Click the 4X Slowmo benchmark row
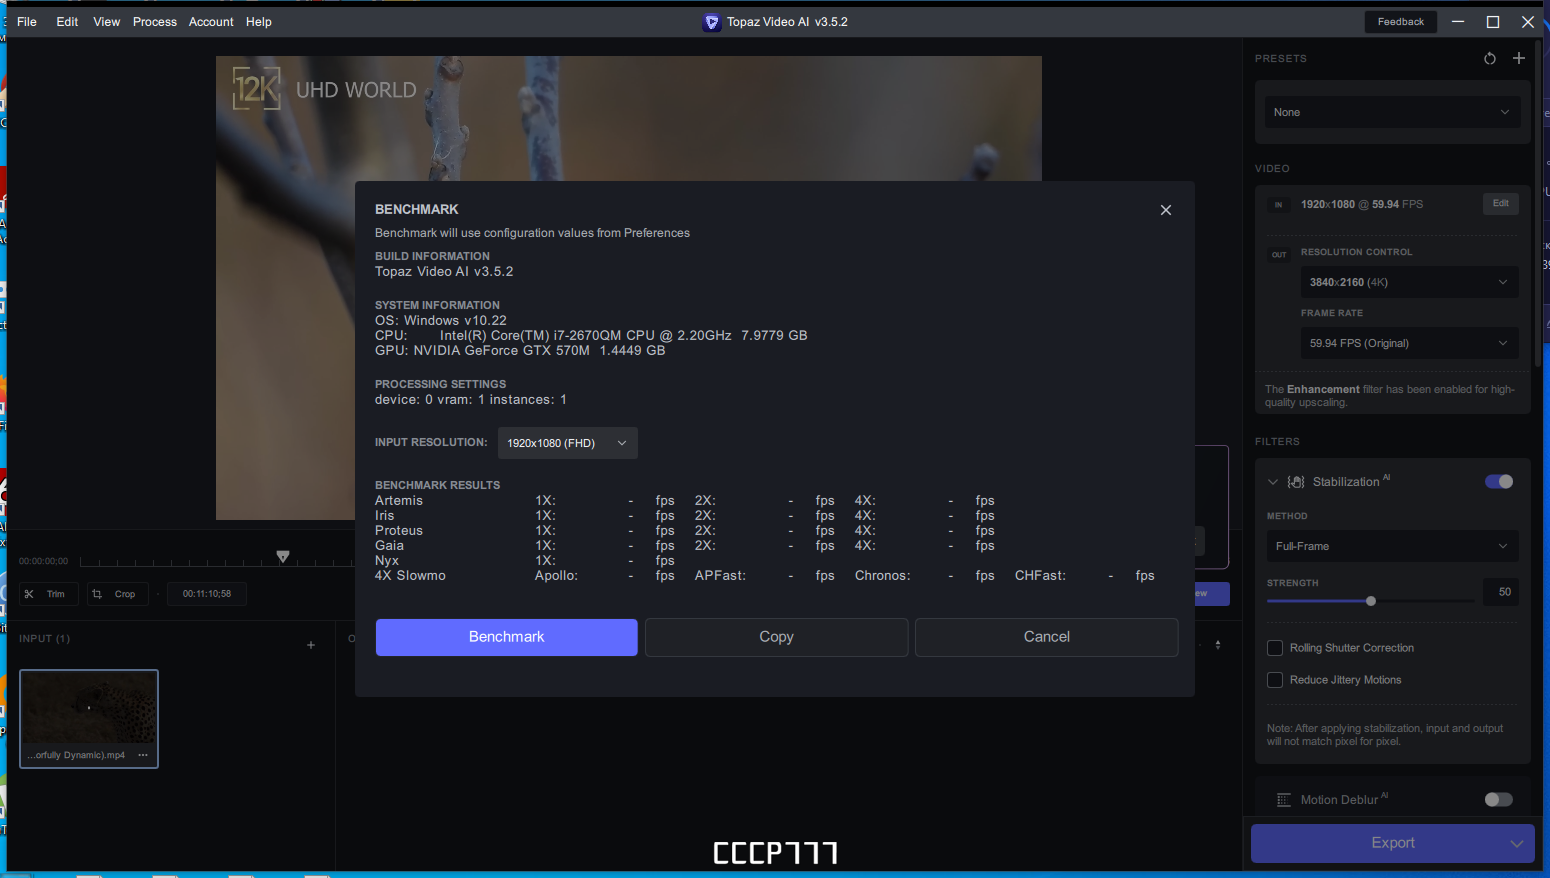This screenshot has height=878, width=1550. pos(765,576)
